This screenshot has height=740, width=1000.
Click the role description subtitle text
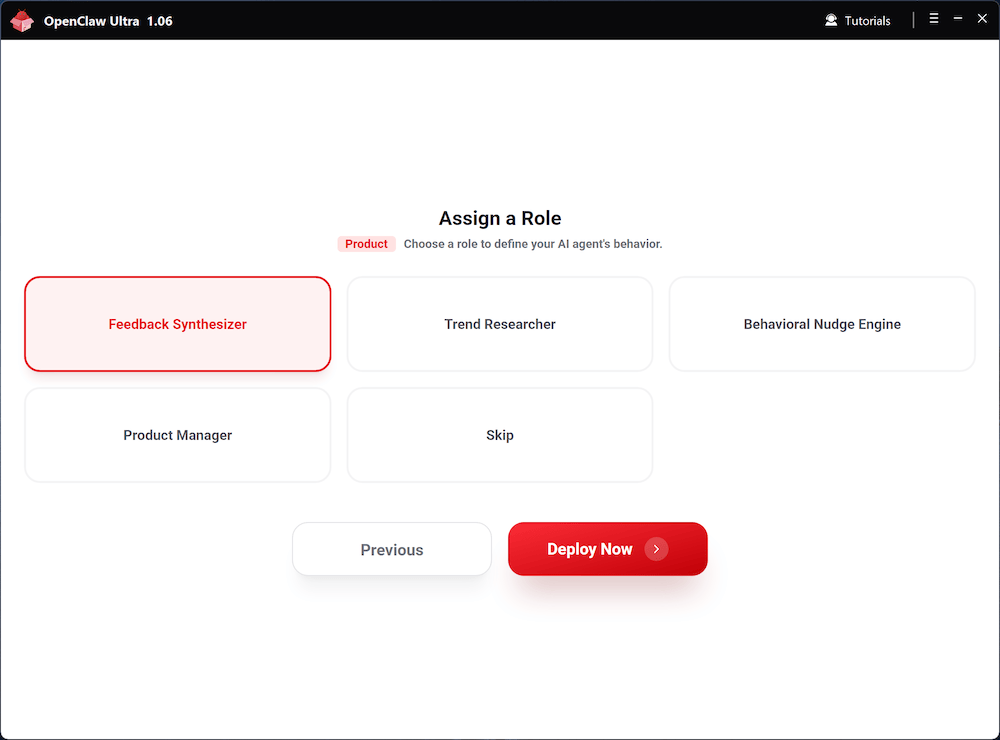tap(533, 244)
